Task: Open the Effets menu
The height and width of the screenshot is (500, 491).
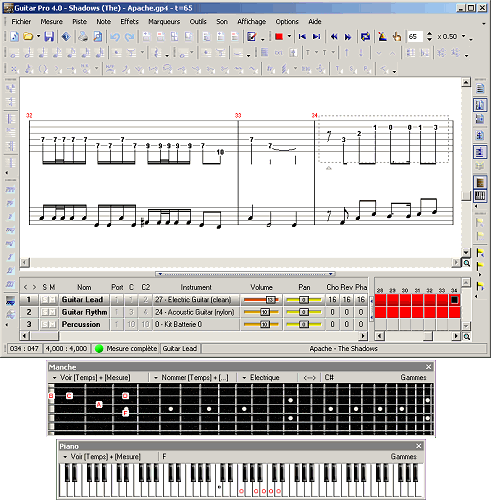Action: click(129, 22)
